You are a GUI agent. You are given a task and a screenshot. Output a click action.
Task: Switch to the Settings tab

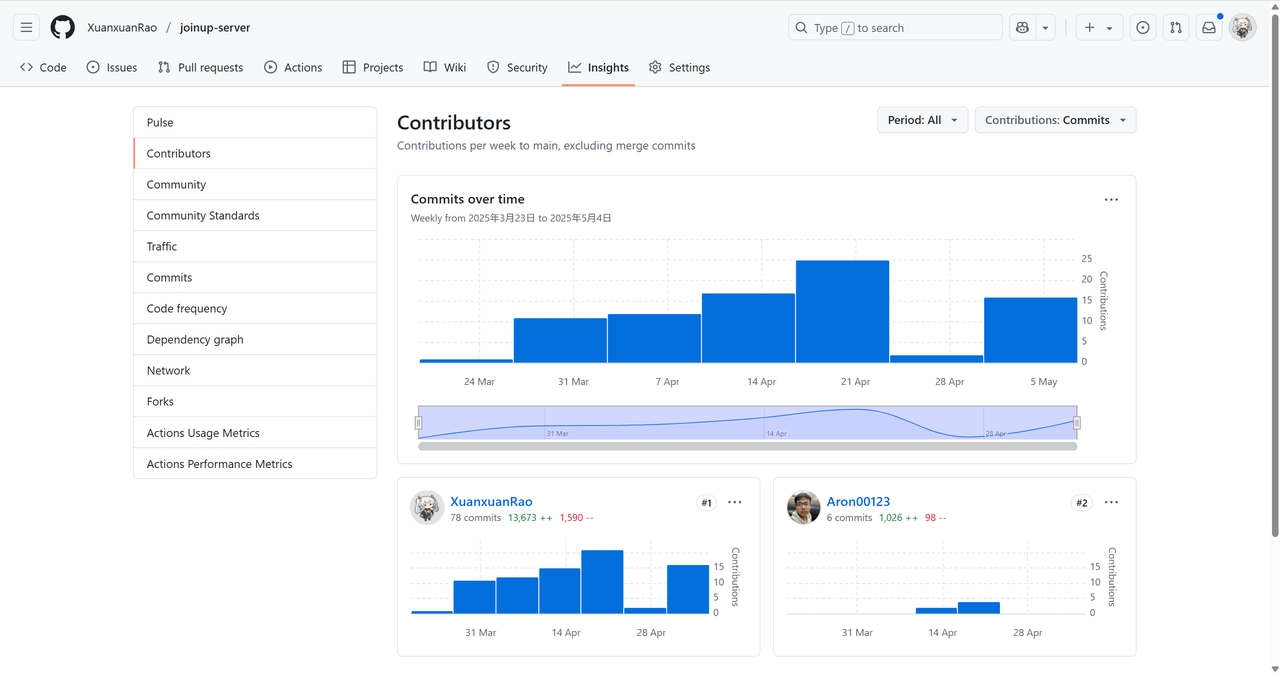pyautogui.click(x=679, y=67)
